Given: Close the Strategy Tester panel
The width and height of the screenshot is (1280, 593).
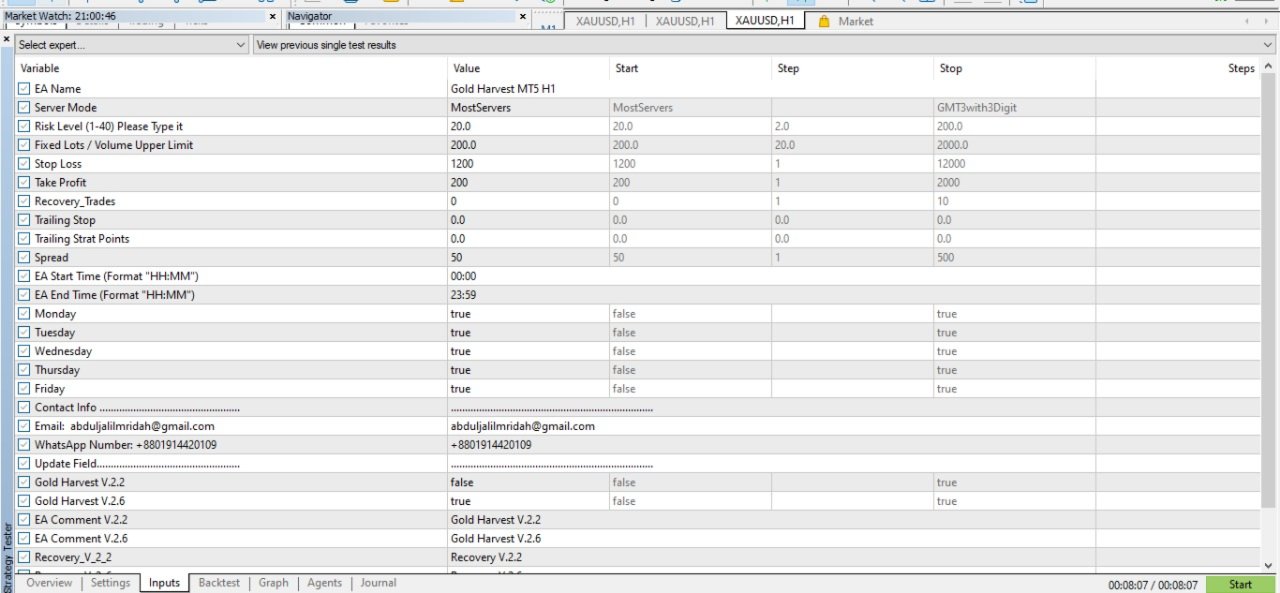Looking at the screenshot, I should pos(6,40).
